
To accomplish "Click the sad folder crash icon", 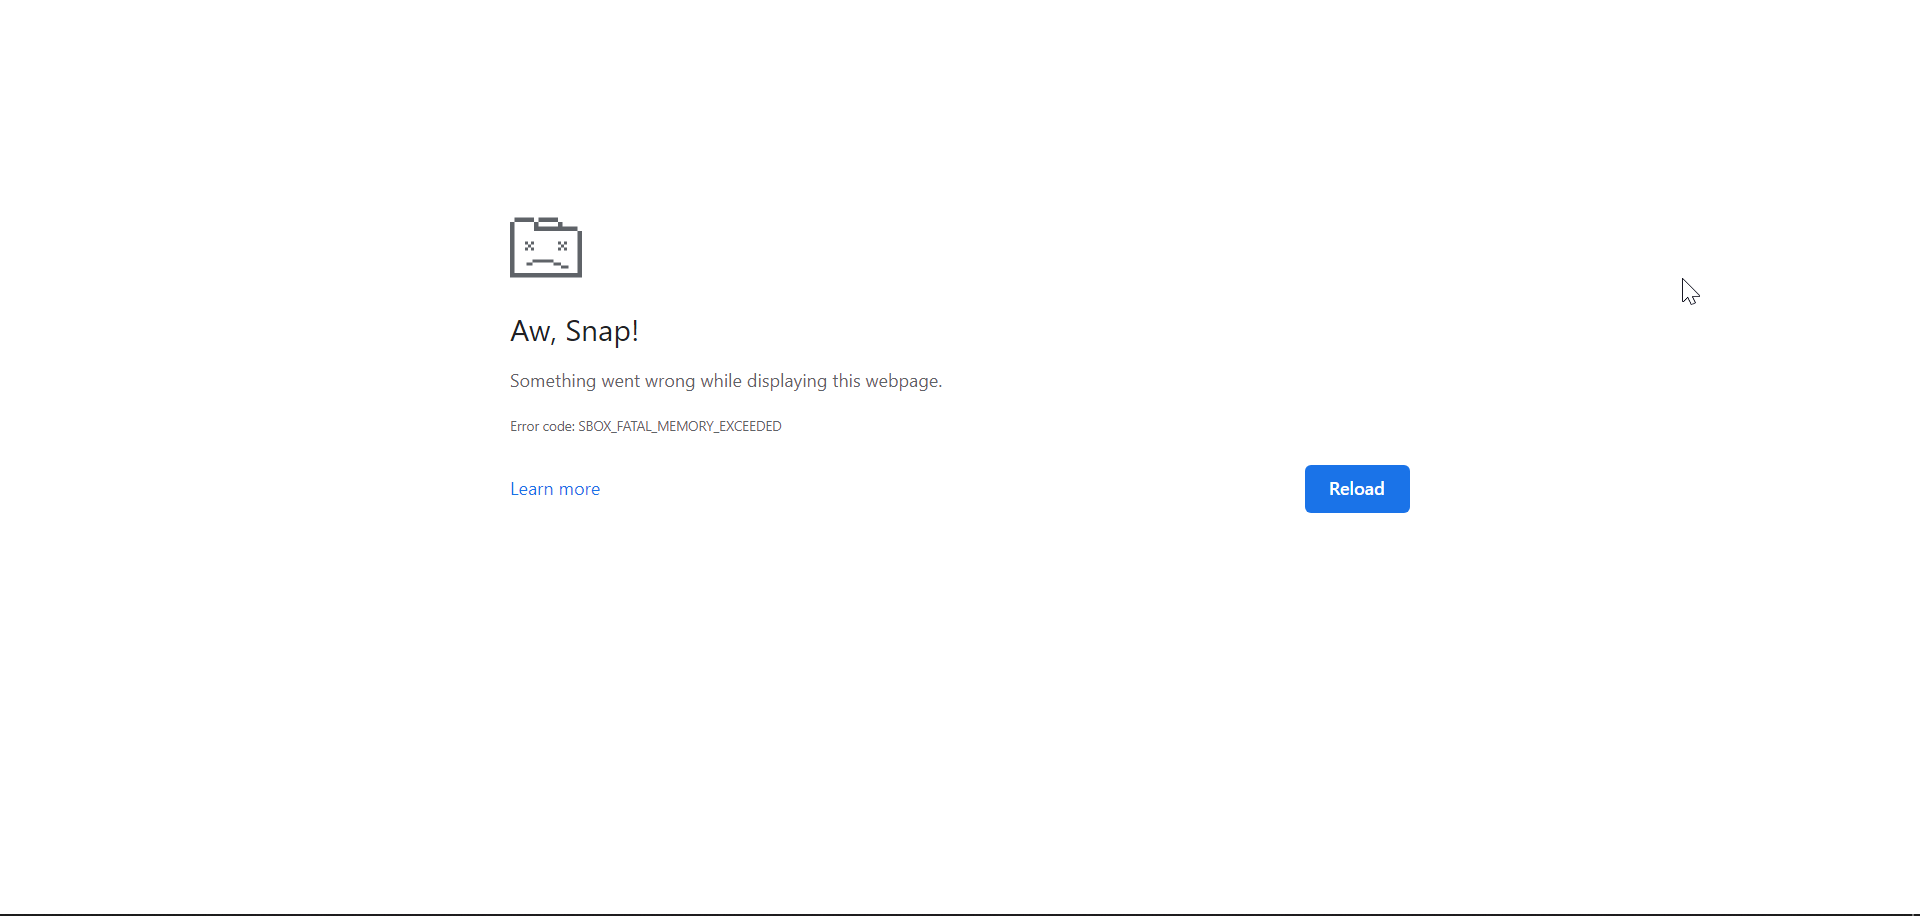I will click(546, 247).
